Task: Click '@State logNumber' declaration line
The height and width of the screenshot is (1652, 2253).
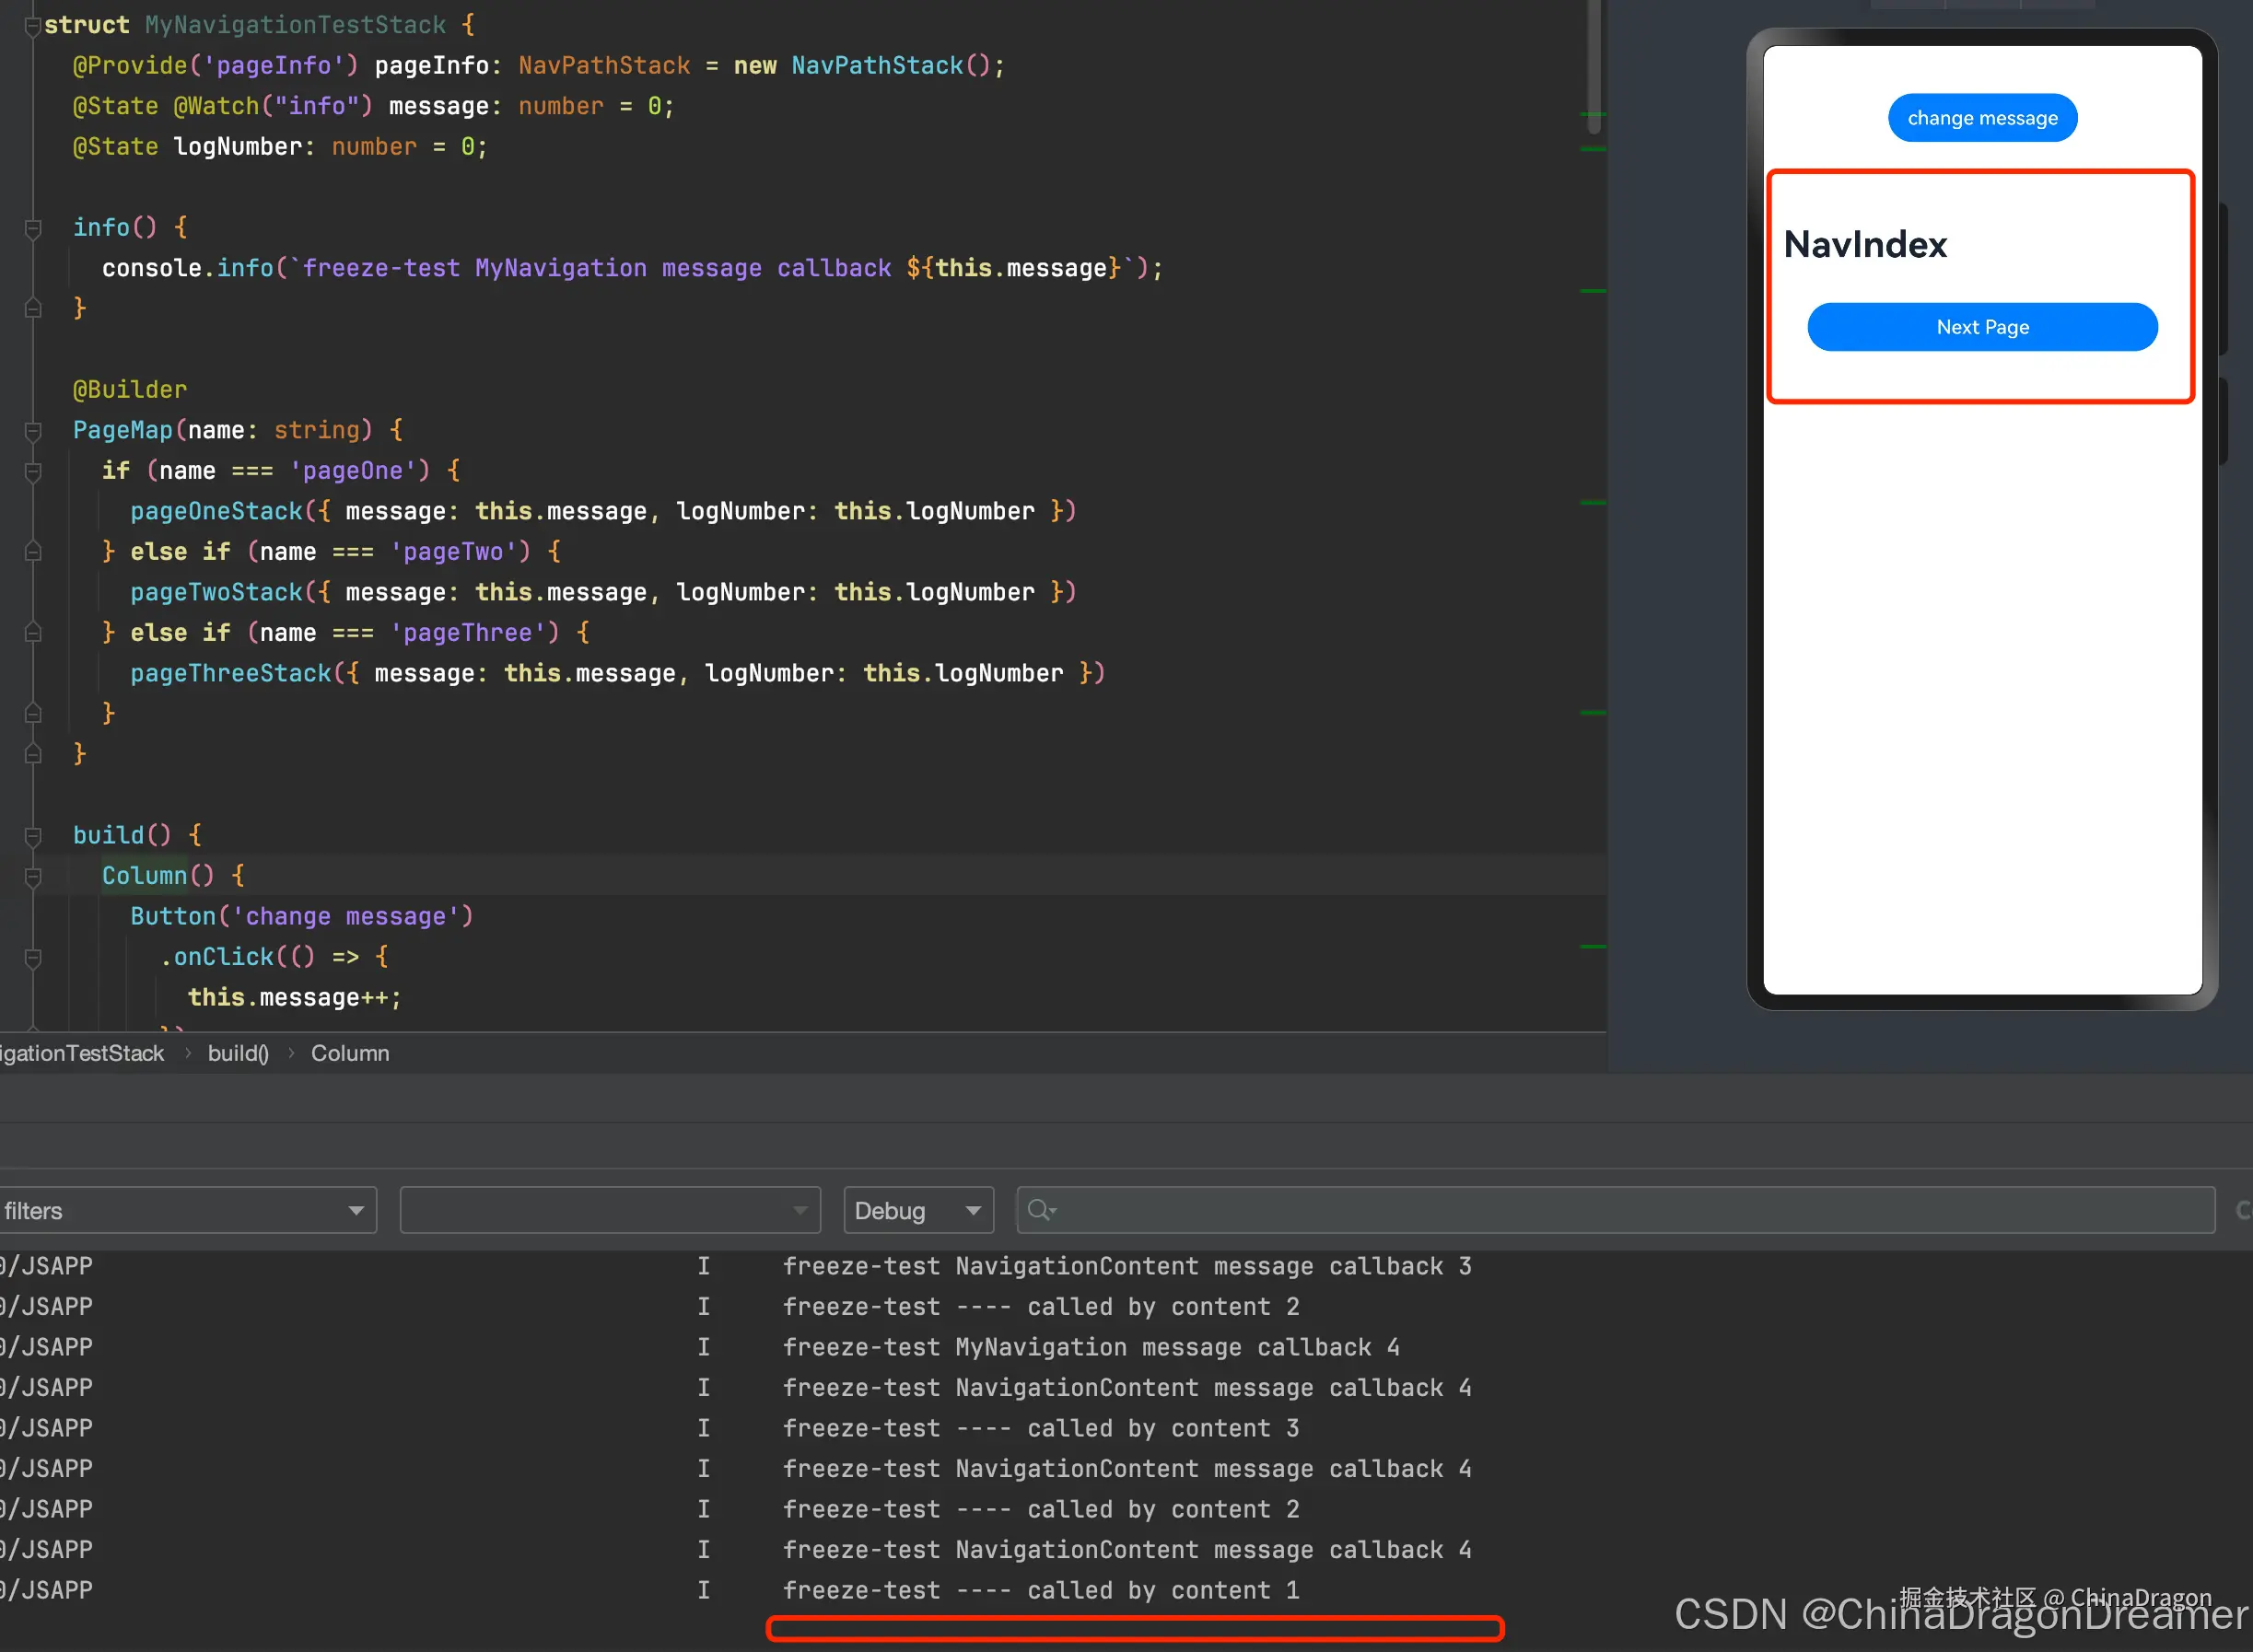Action: point(280,146)
